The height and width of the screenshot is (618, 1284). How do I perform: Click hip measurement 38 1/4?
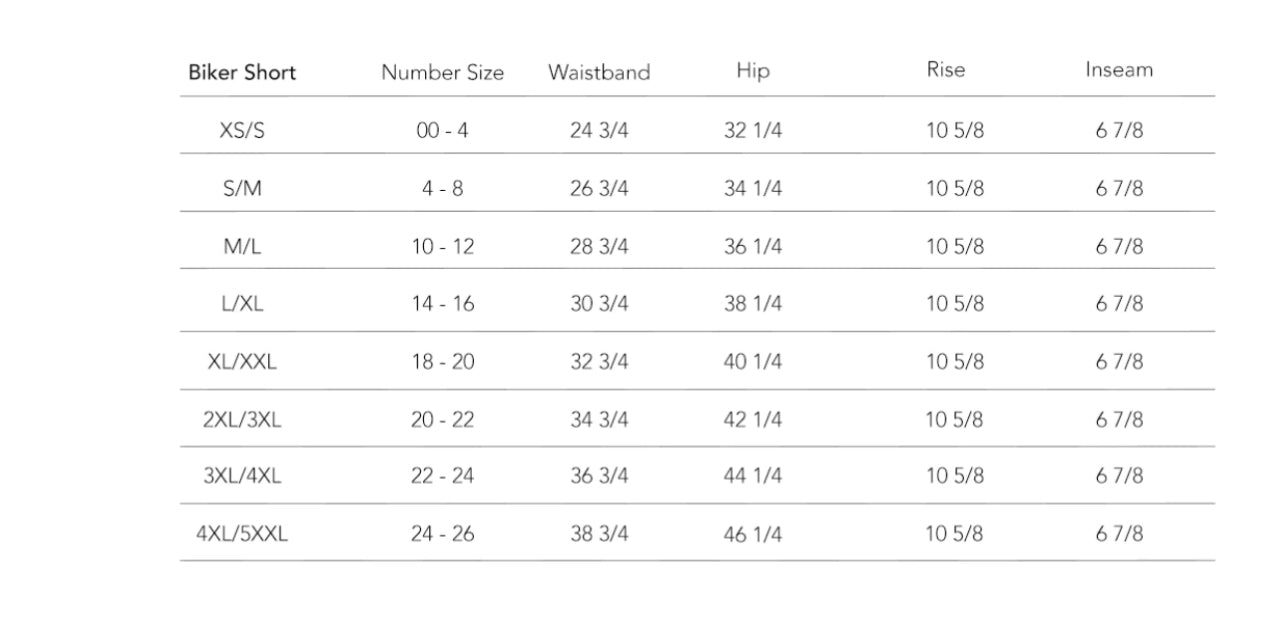tap(752, 303)
